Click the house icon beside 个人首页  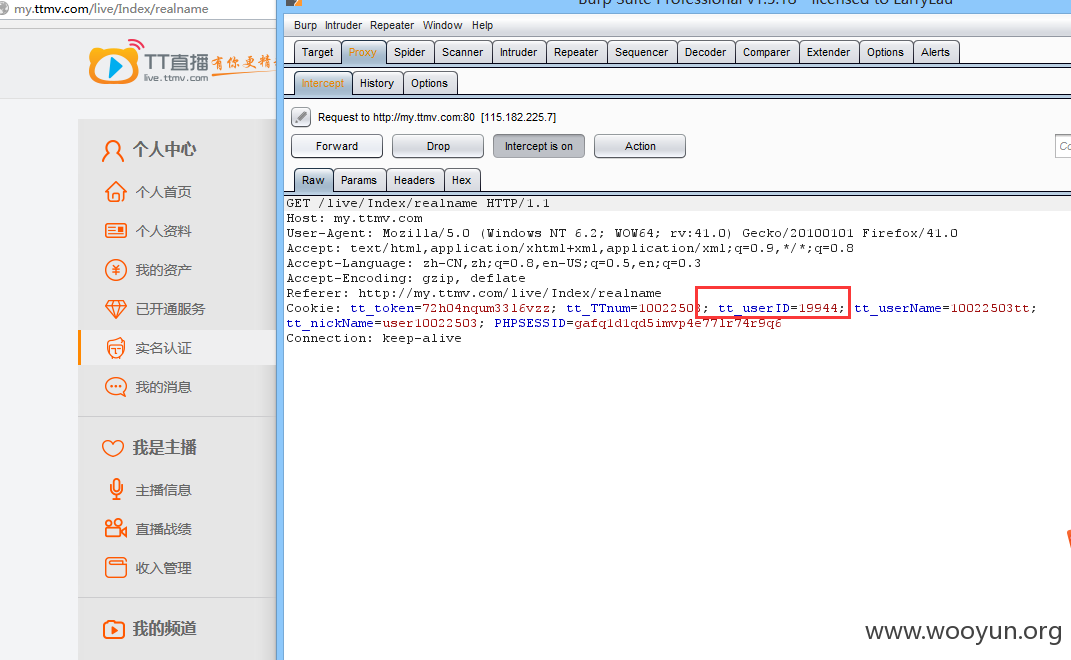tap(115, 192)
